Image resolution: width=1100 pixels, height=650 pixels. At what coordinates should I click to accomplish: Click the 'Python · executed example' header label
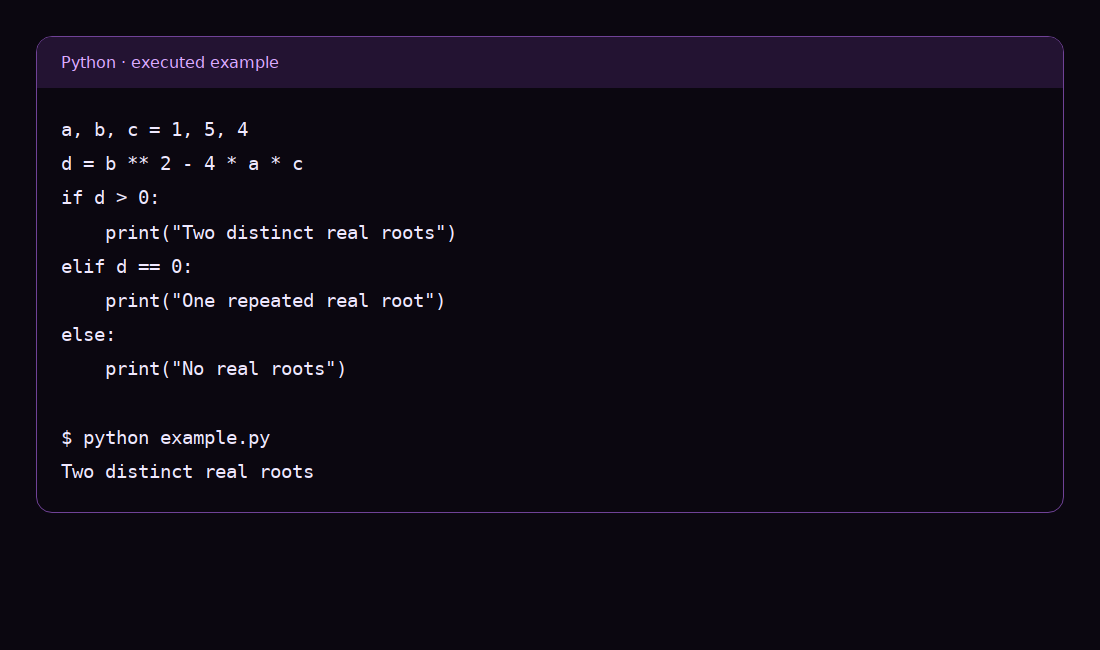(170, 62)
